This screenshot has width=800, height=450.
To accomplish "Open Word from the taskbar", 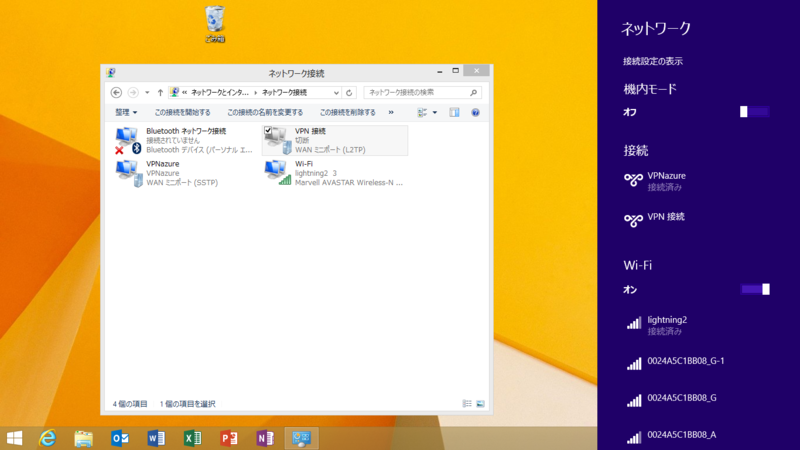I will point(156,438).
